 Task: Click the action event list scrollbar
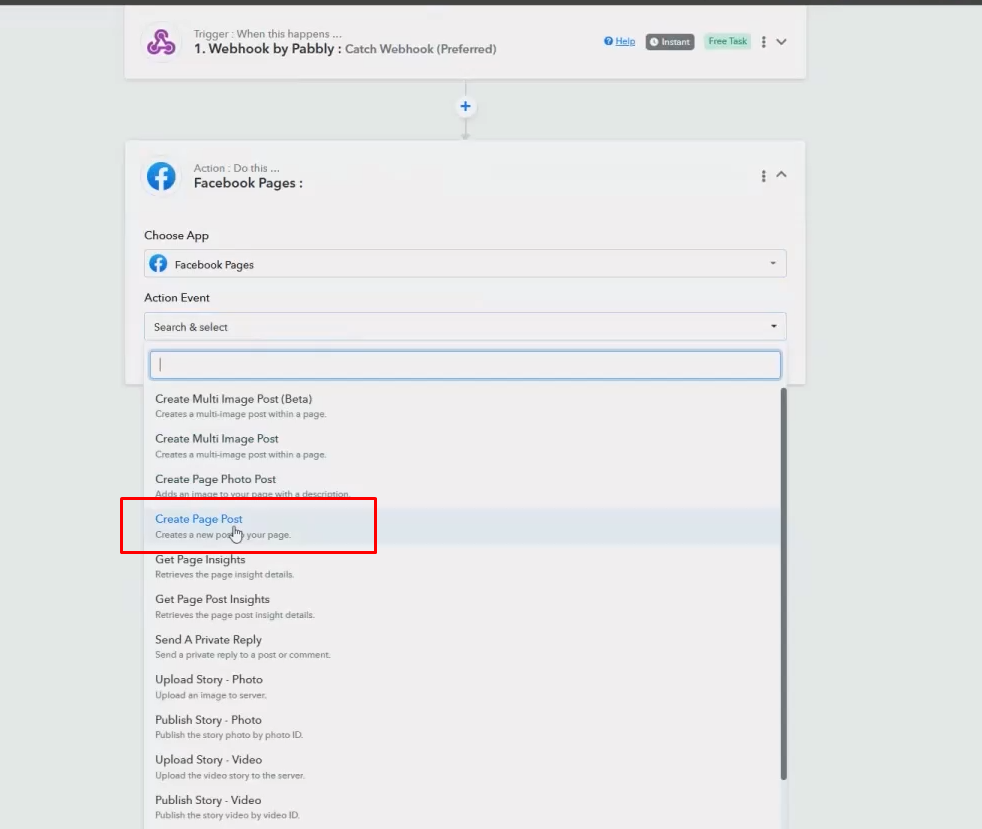coord(783,584)
